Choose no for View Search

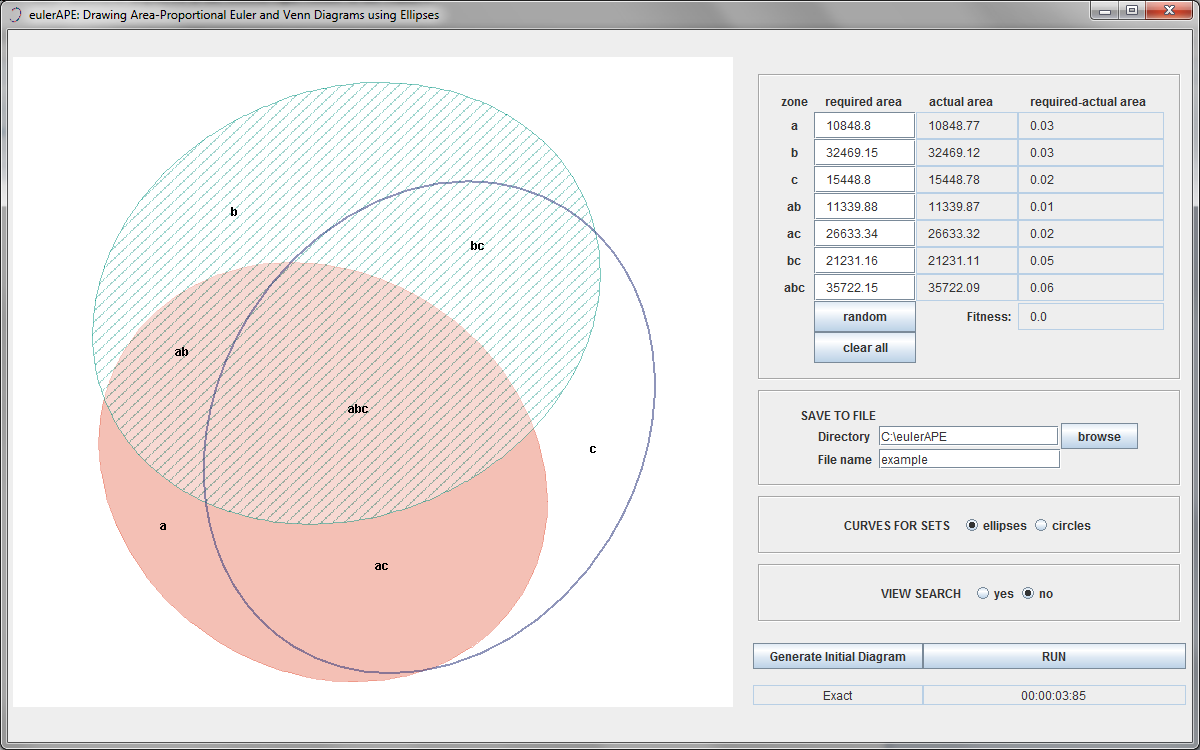click(x=1028, y=593)
